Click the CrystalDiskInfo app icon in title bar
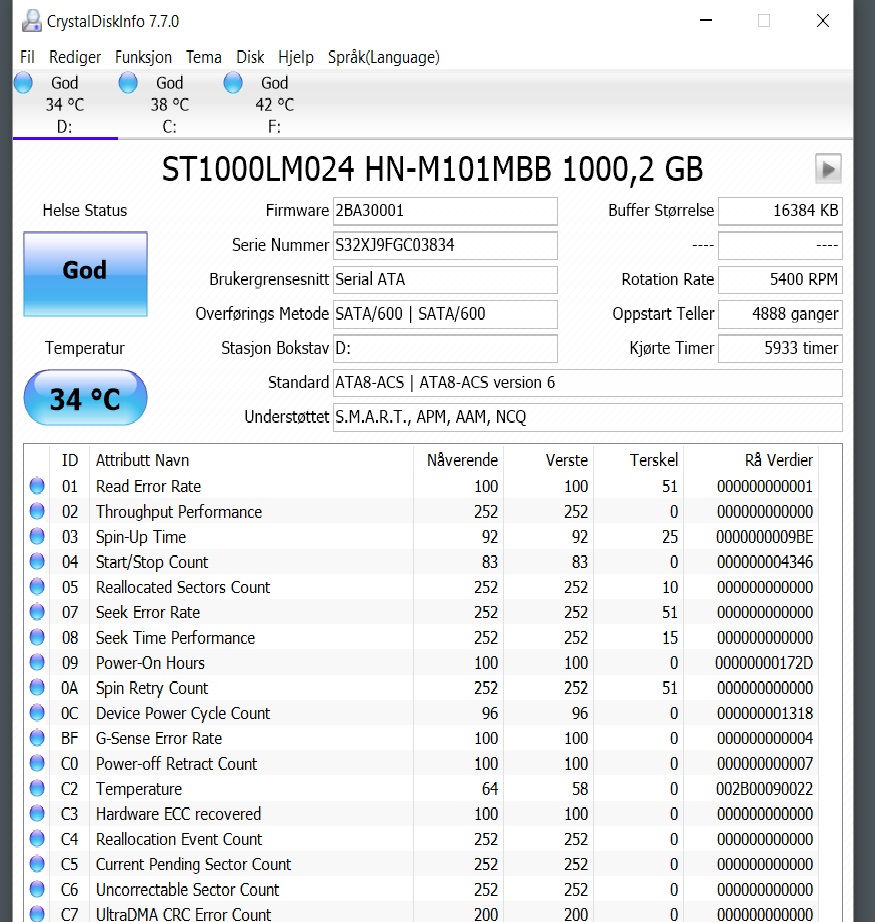 [31, 21]
